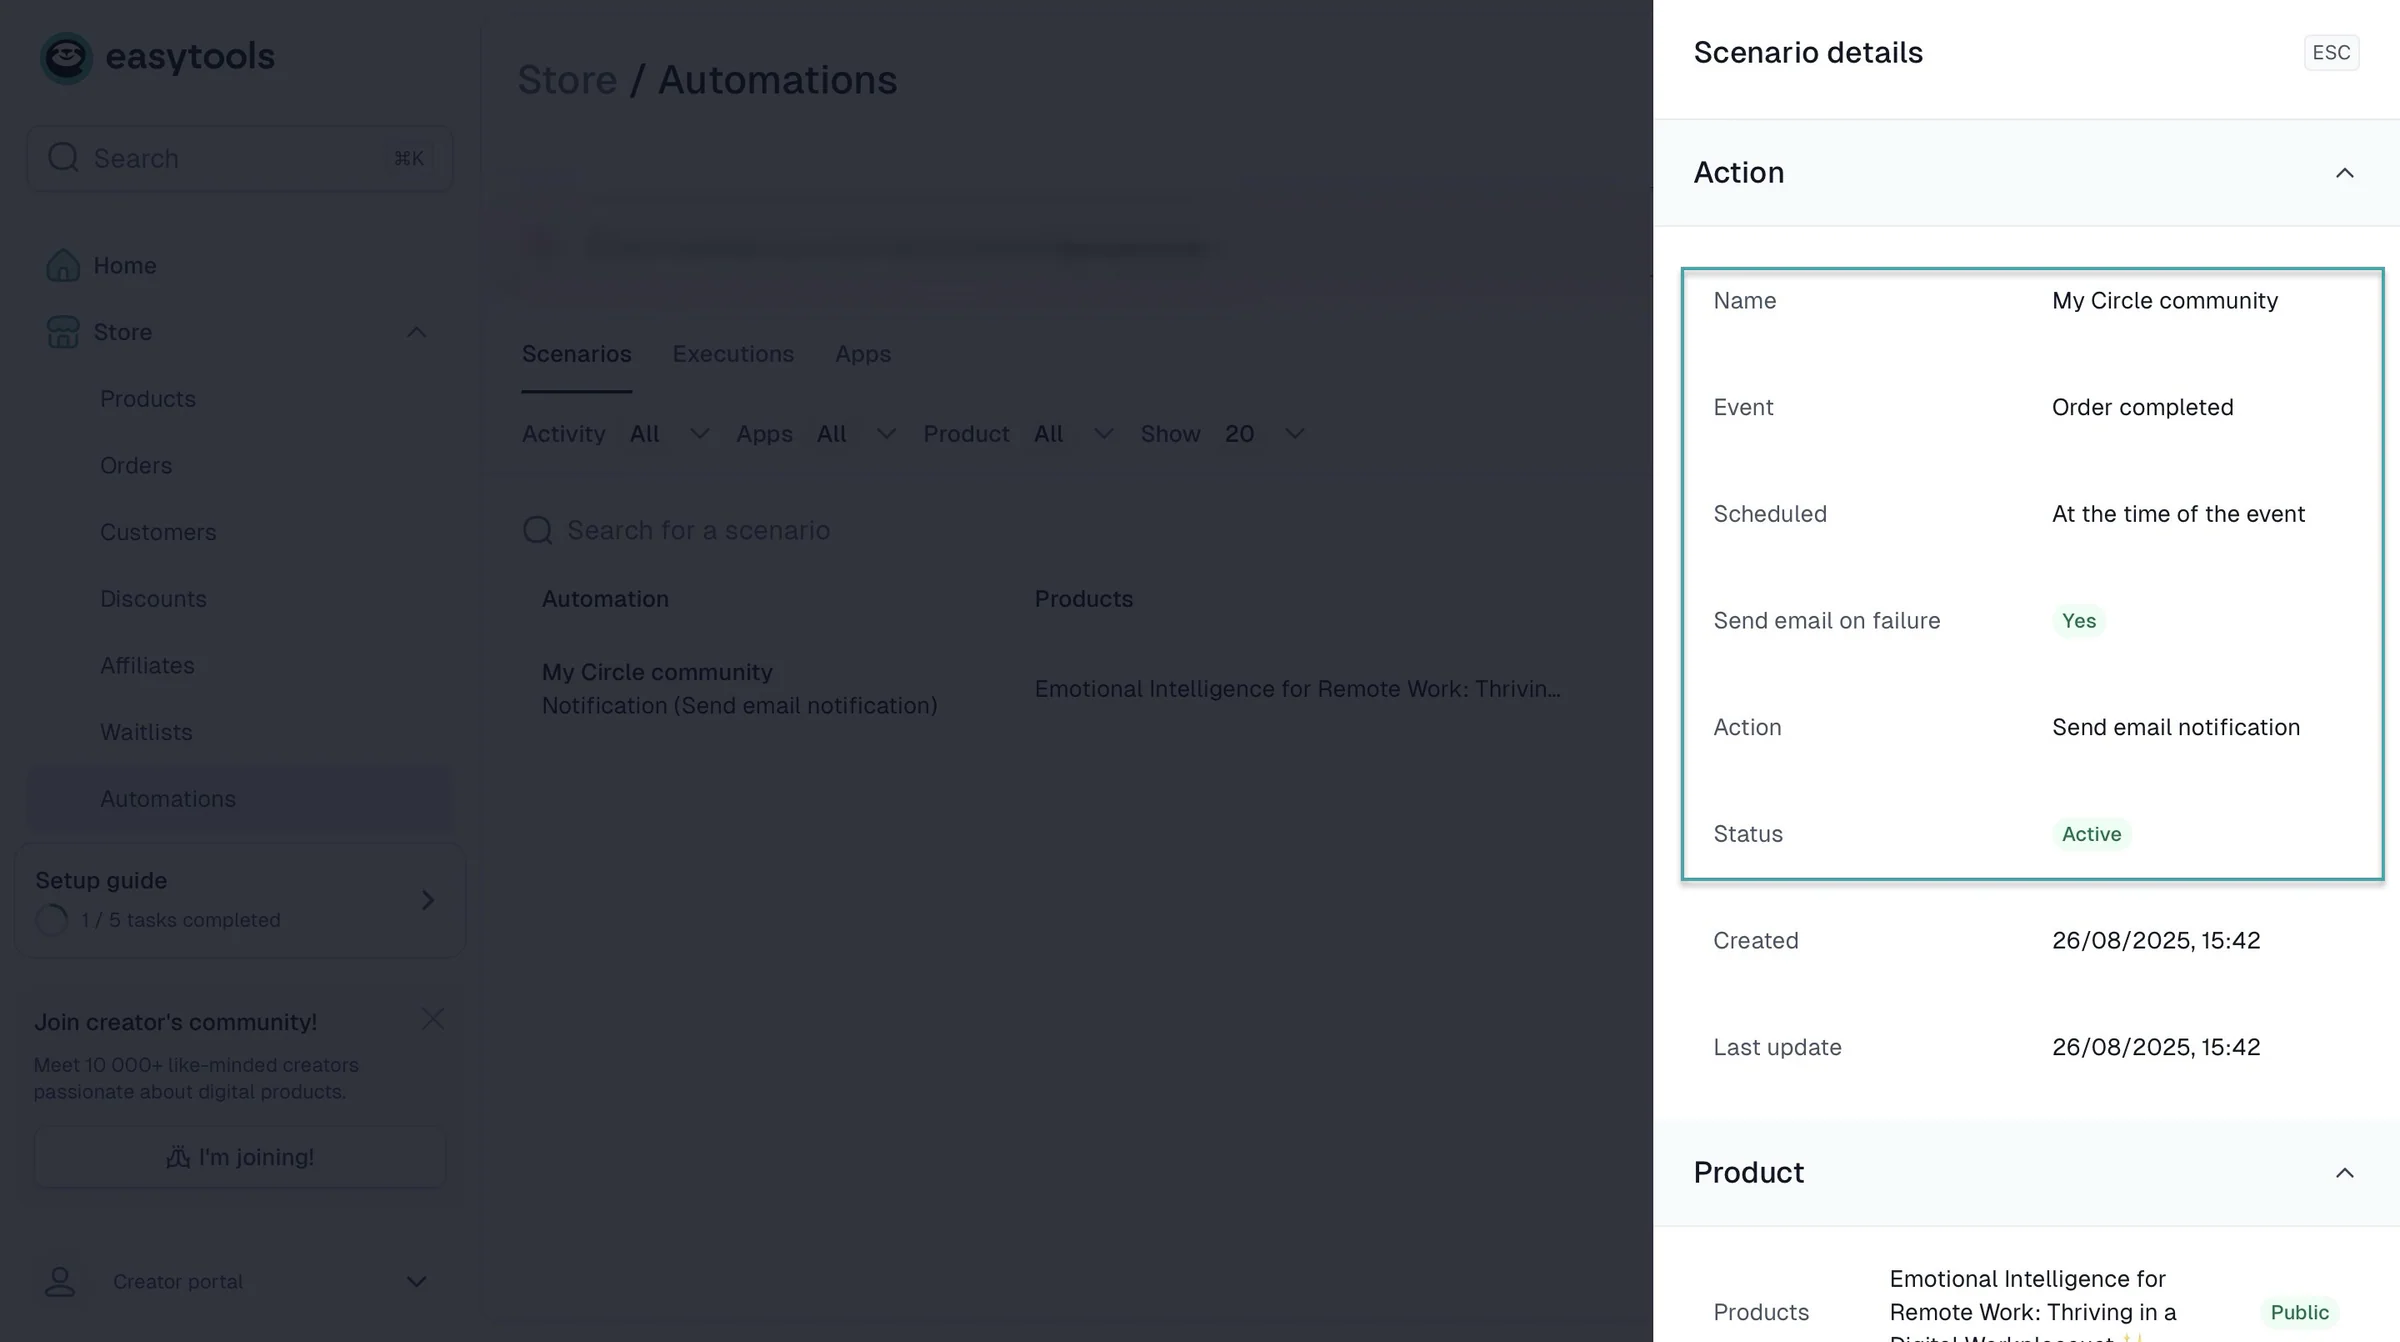Close panel with ESC button
2400x1342 pixels.
[x=2331, y=53]
